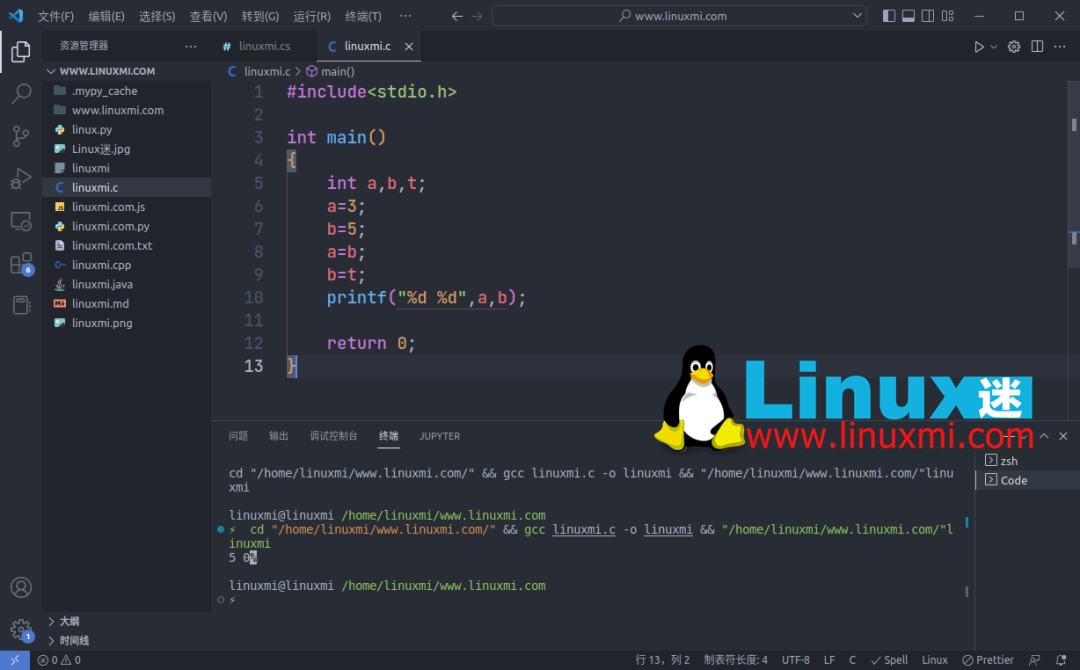Screen dimensions: 1080x670
Task: Close the terminal panel
Action: tap(1063, 436)
